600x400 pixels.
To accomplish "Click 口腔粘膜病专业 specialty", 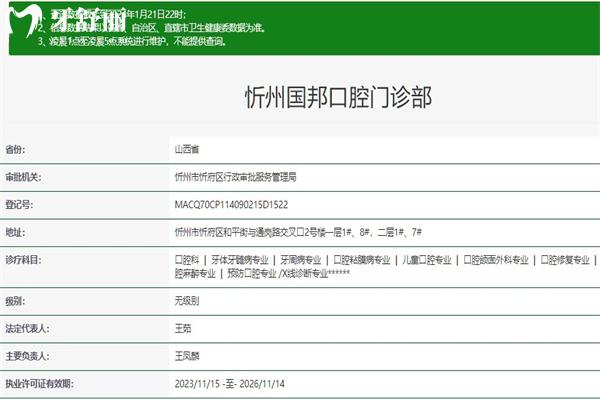I will coord(362,260).
